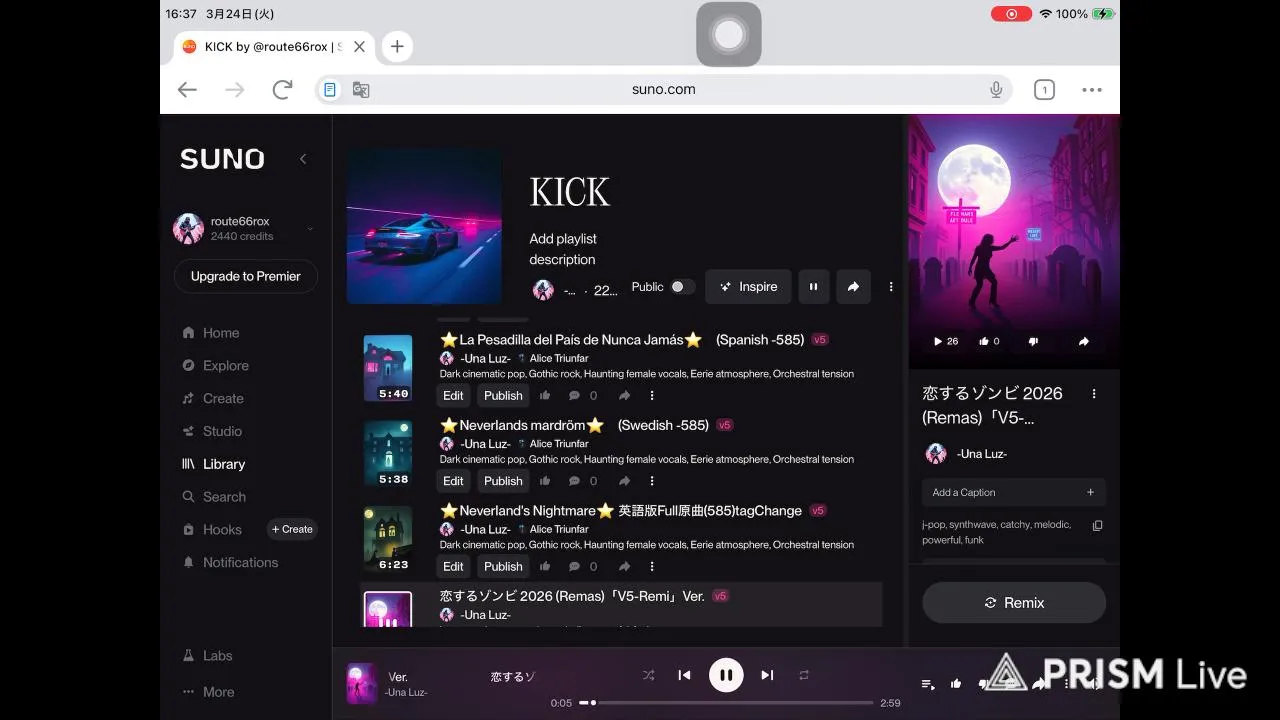1280x720 pixels.
Task: Open Search in the sidebar
Action: pos(213,497)
